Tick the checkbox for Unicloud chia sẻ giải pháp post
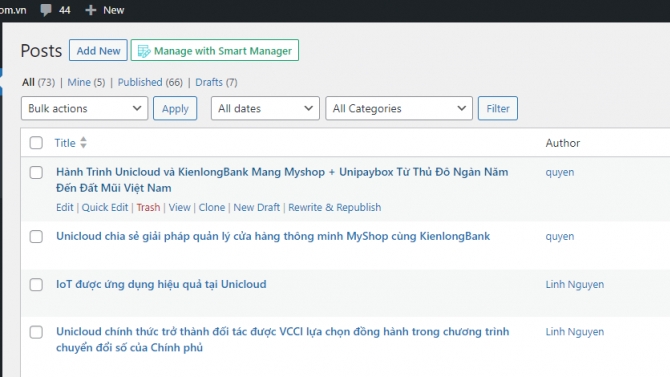 click(36, 236)
